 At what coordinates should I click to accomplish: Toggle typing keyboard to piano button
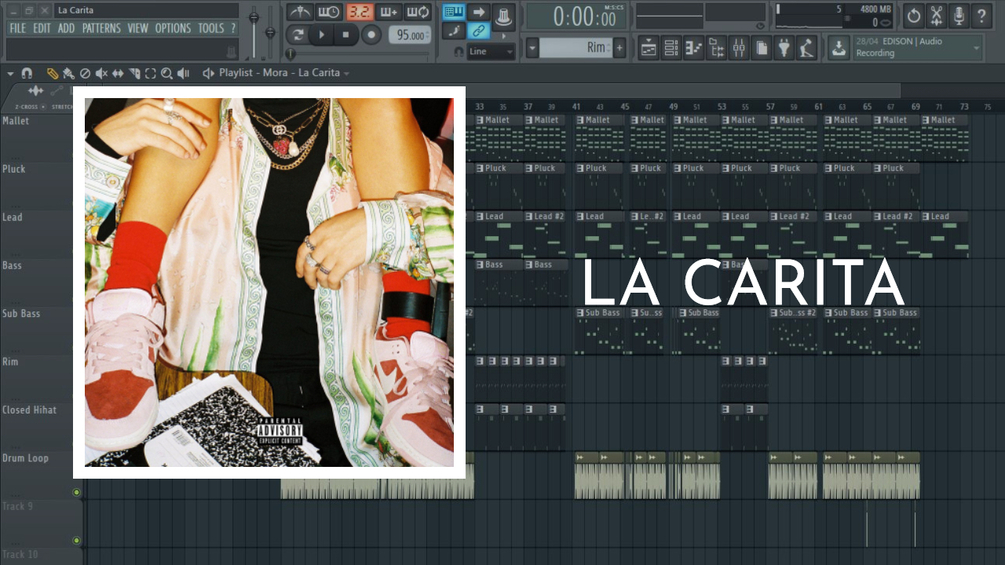[x=454, y=12]
